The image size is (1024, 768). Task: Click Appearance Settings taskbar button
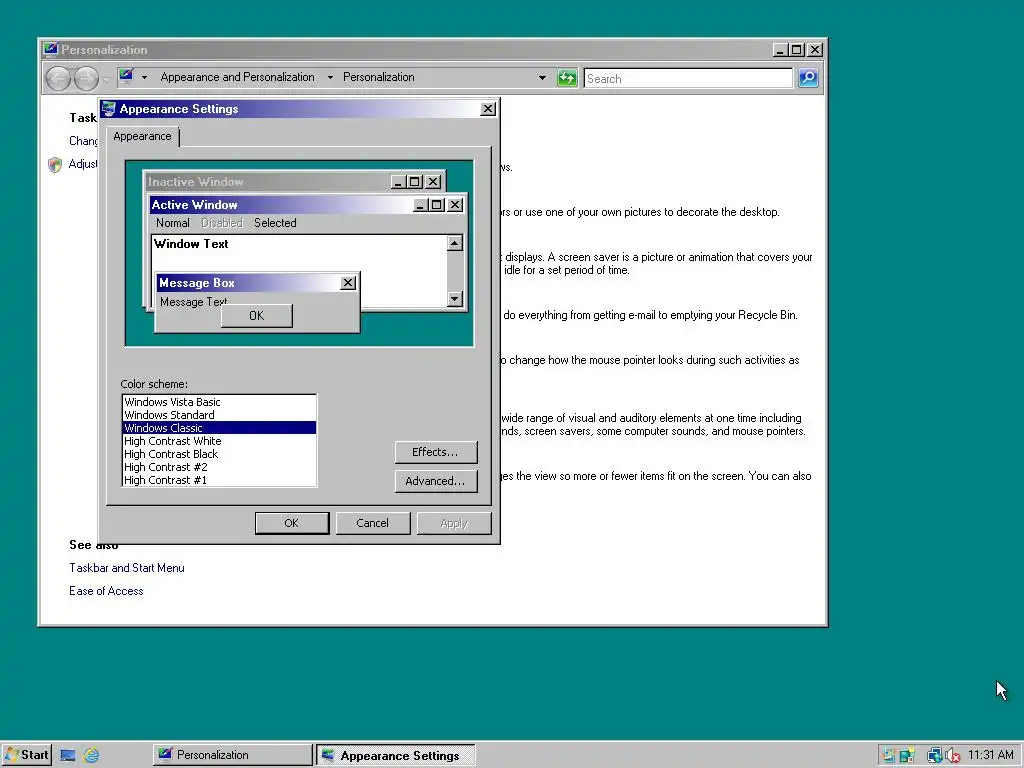396,756
